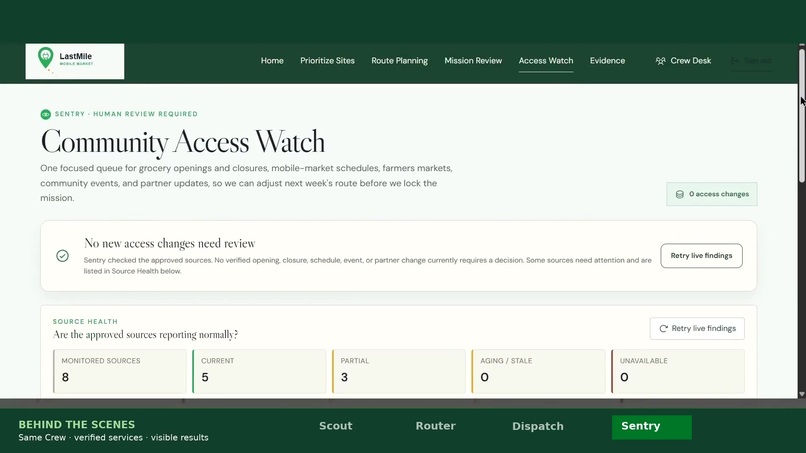
Task: Click the scrollbar down arrow
Action: pos(802,394)
